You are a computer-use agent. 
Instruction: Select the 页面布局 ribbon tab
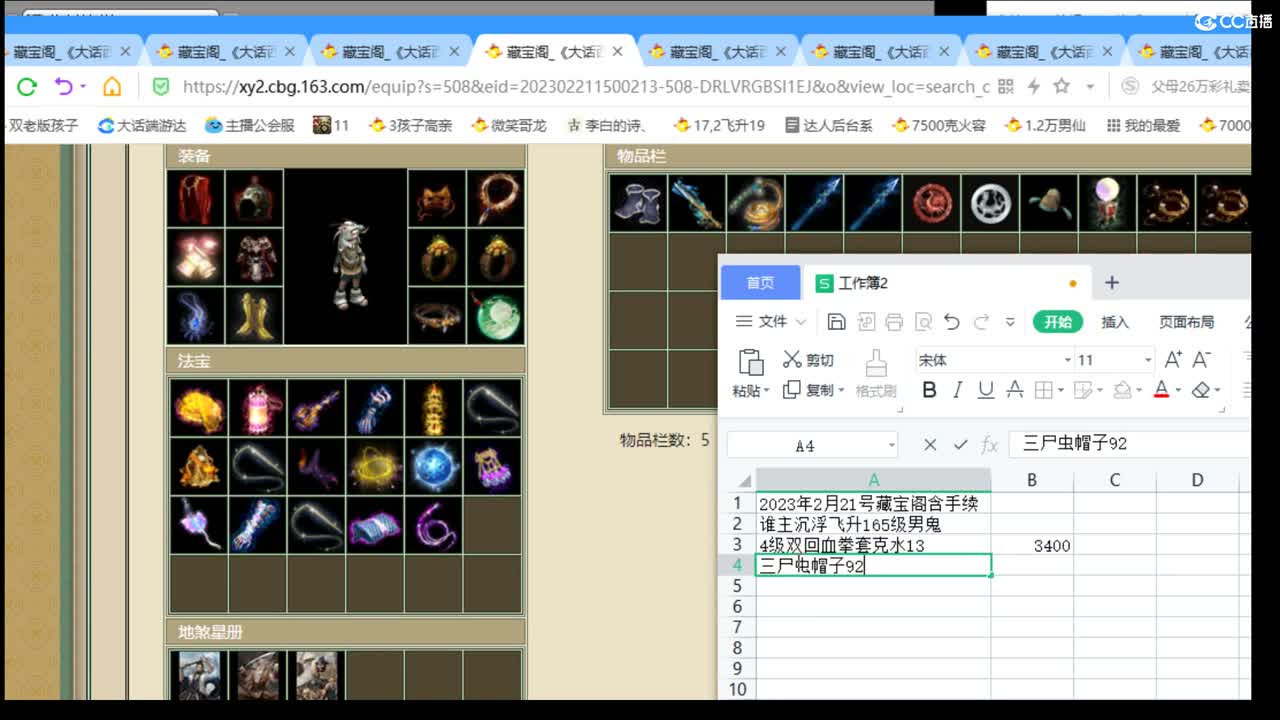point(1187,322)
